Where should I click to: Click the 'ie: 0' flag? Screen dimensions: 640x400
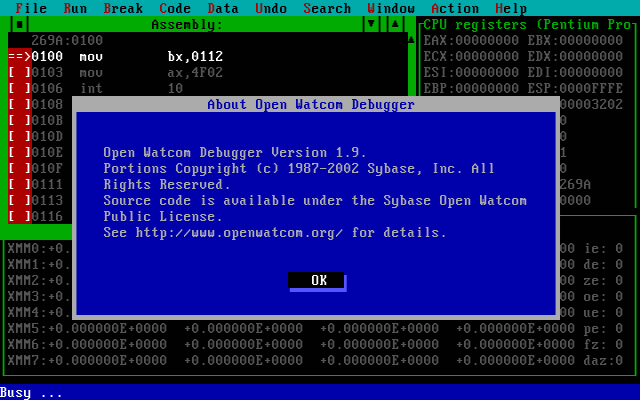(x=603, y=248)
